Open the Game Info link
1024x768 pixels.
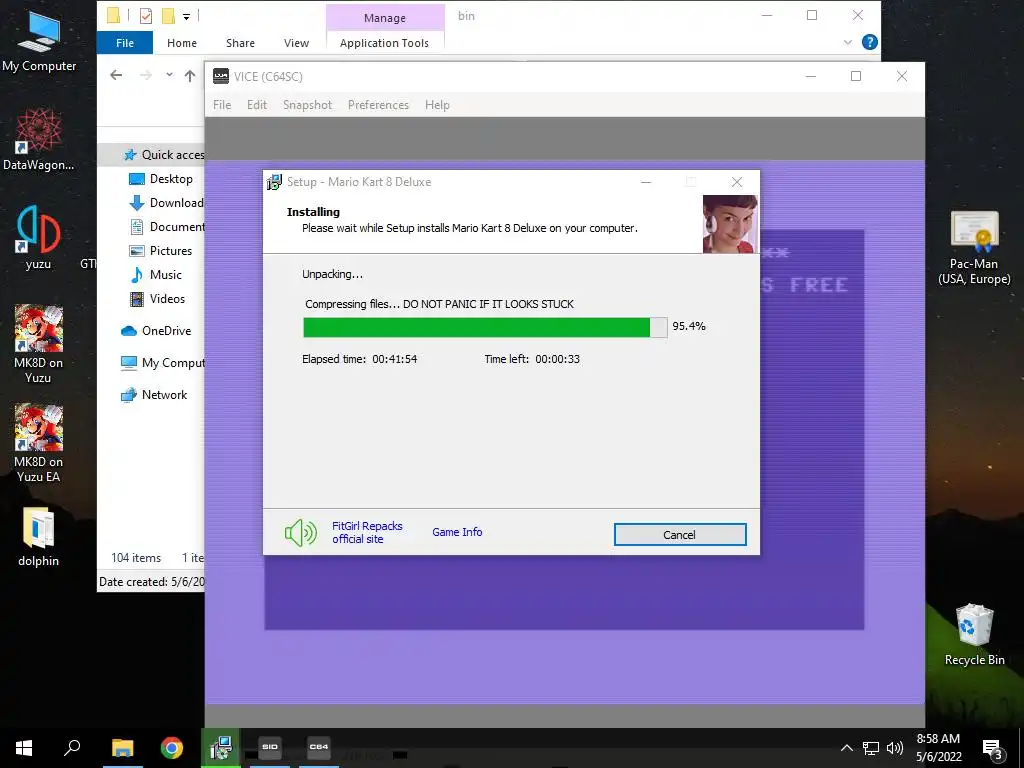point(457,532)
